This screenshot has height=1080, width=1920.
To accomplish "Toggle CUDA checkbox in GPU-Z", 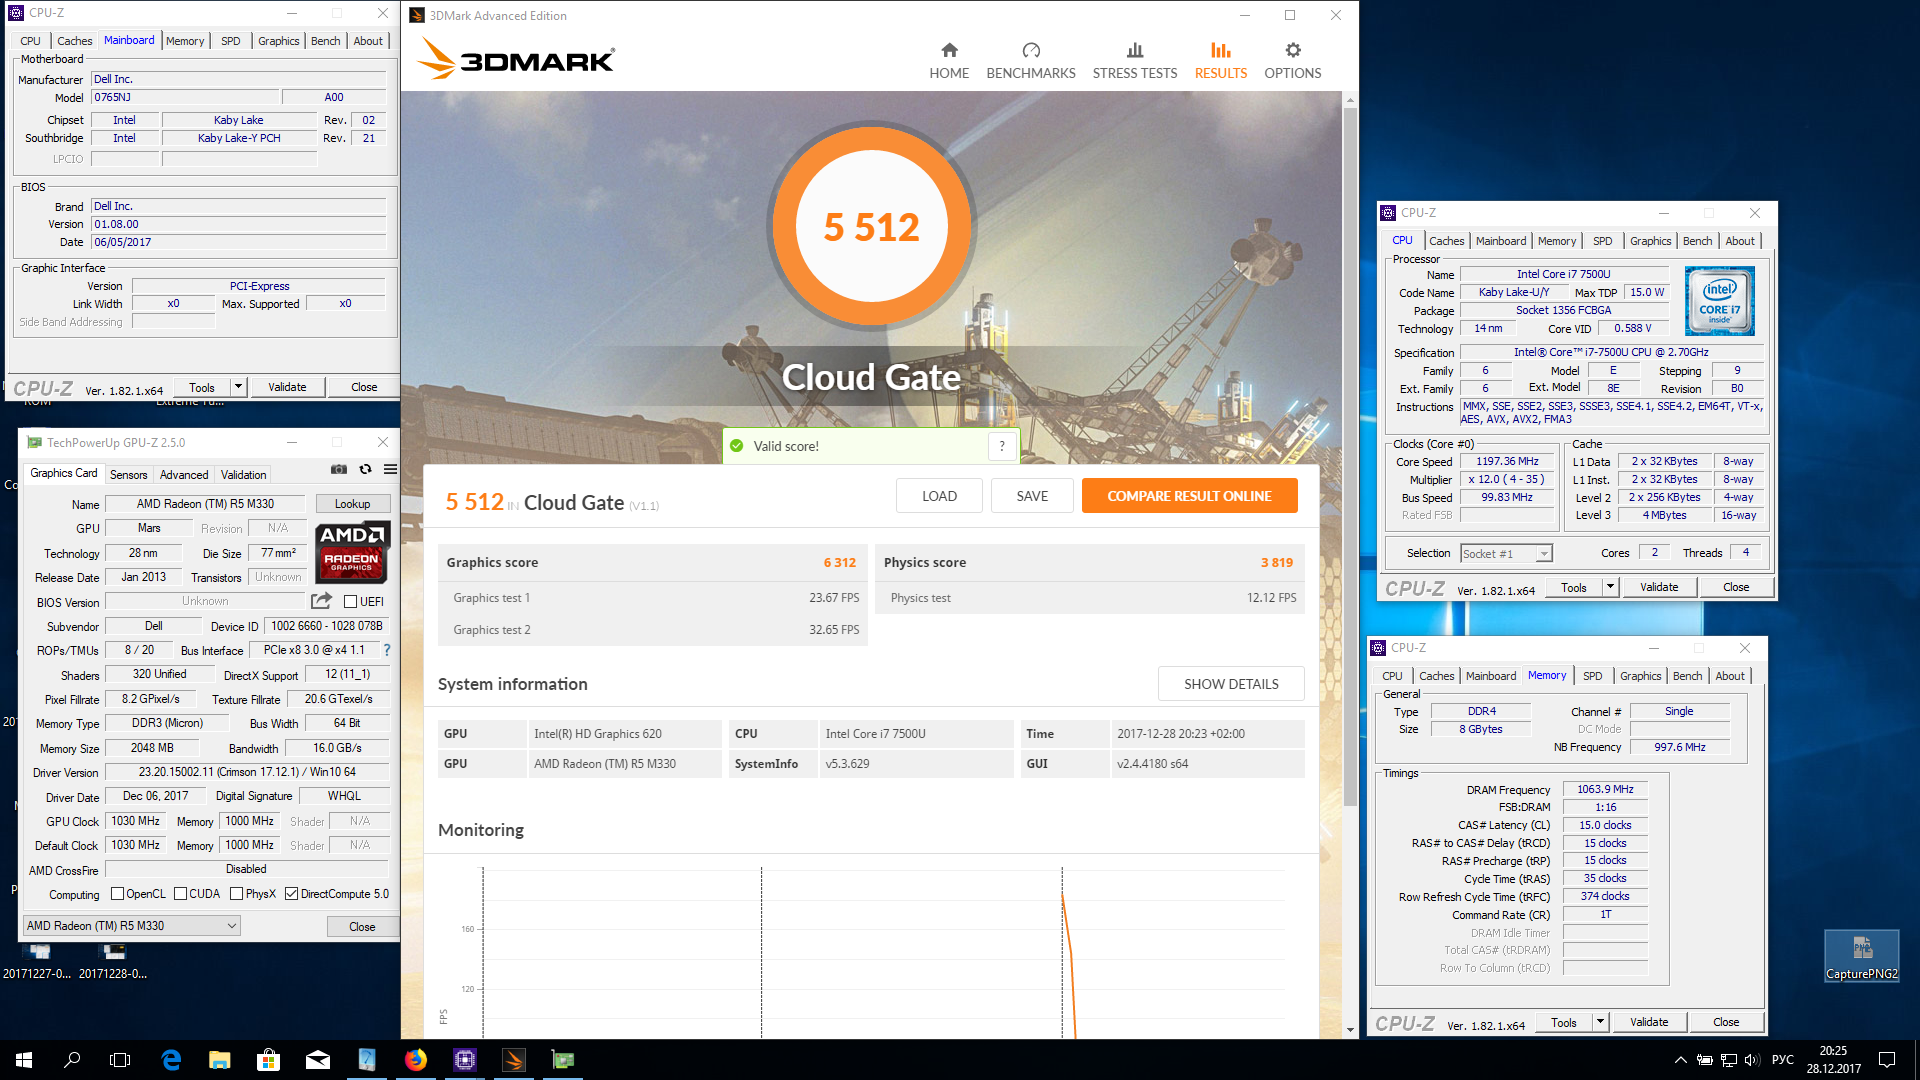I will click(180, 894).
